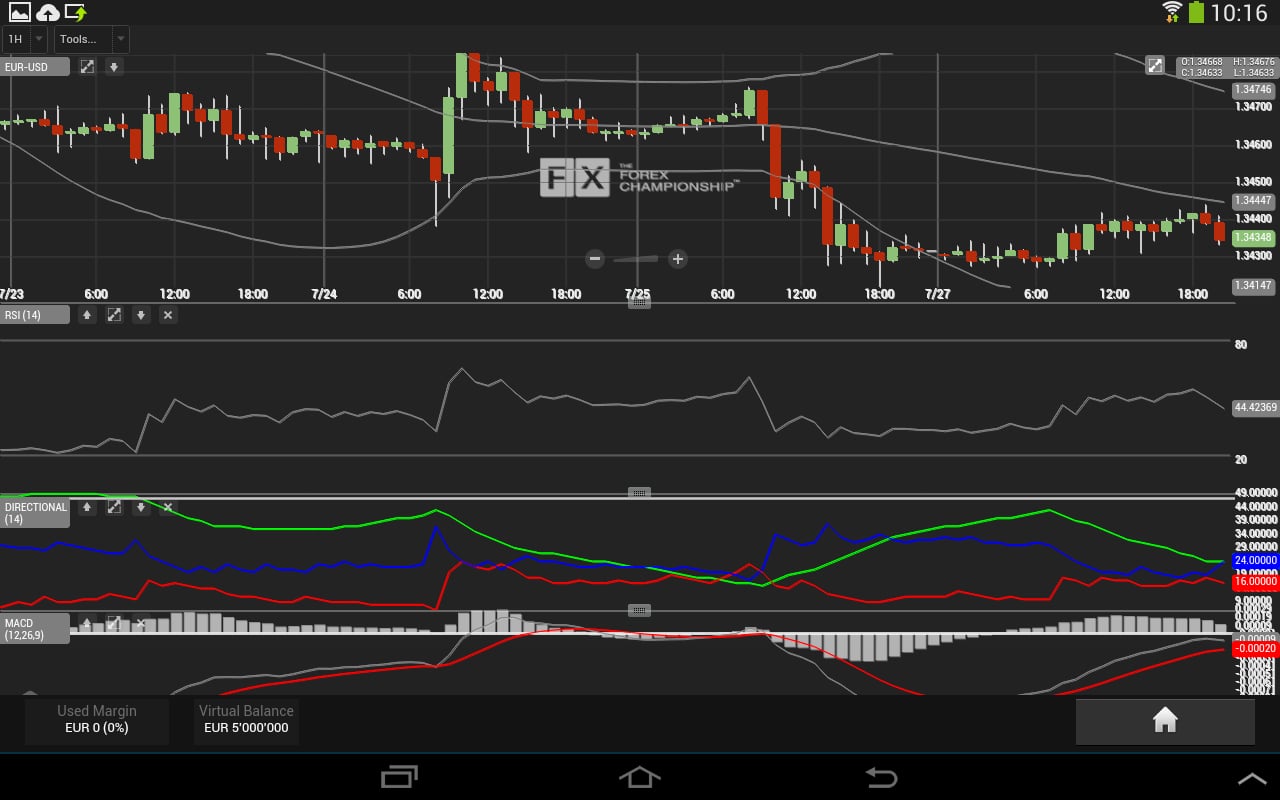Image resolution: width=1280 pixels, height=800 pixels.
Task: Click the 1.34447 middle band price tag
Action: pos(1254,201)
